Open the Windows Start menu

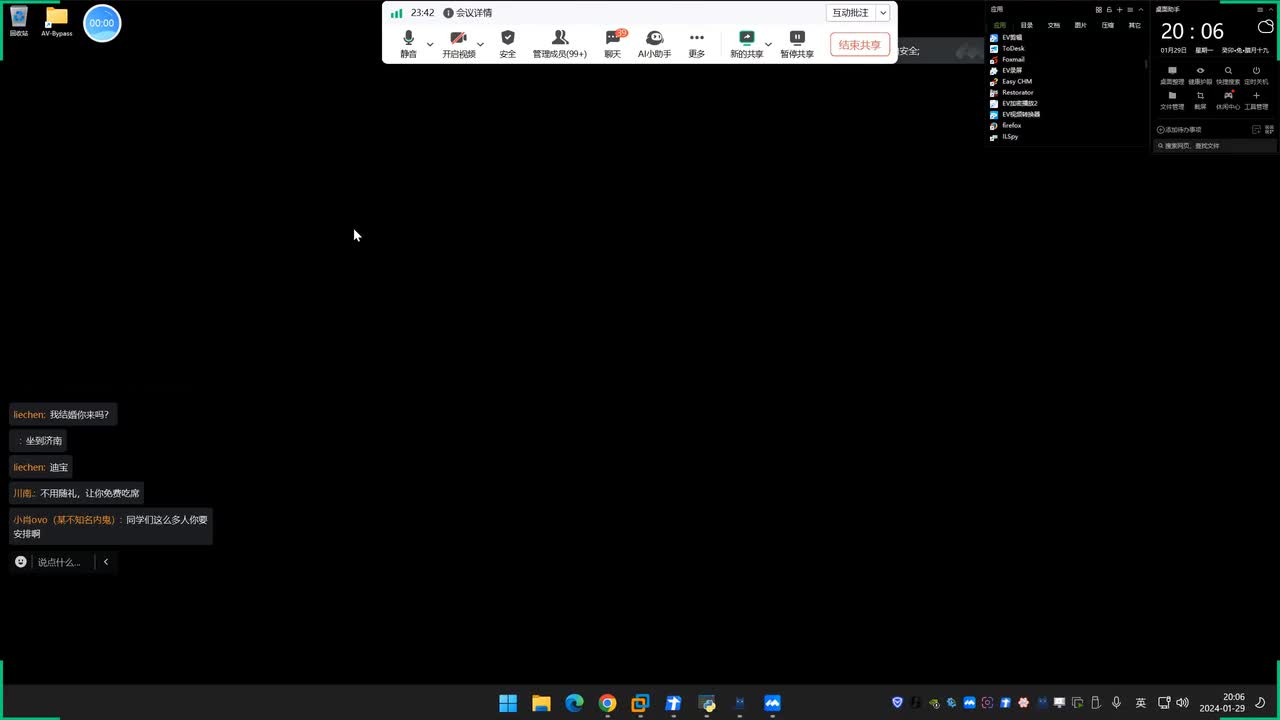pyautogui.click(x=508, y=703)
